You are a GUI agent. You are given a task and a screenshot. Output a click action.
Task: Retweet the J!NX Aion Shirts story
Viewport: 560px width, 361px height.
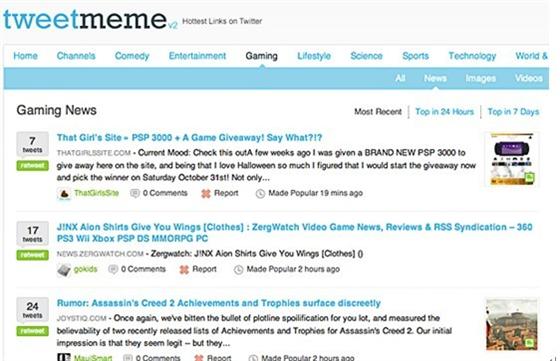coord(32,255)
